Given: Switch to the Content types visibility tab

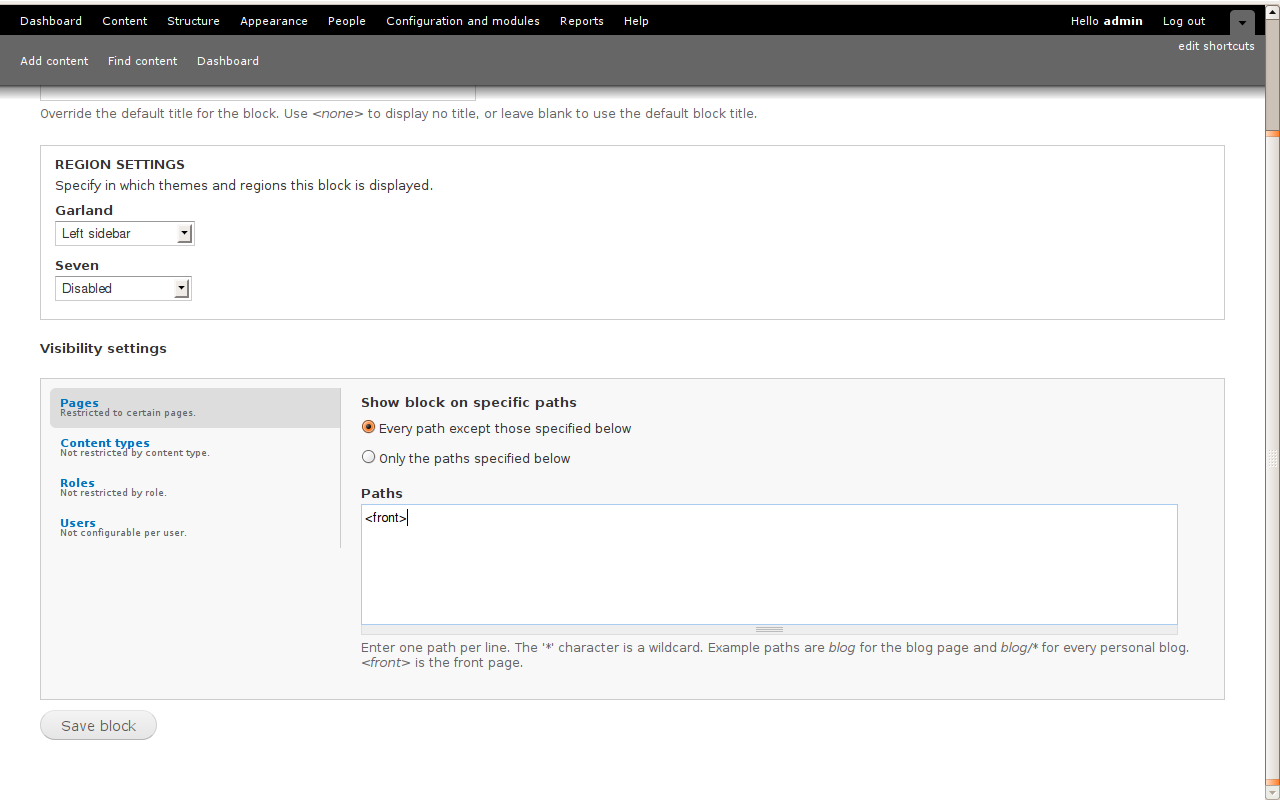Looking at the screenshot, I should [x=104, y=443].
